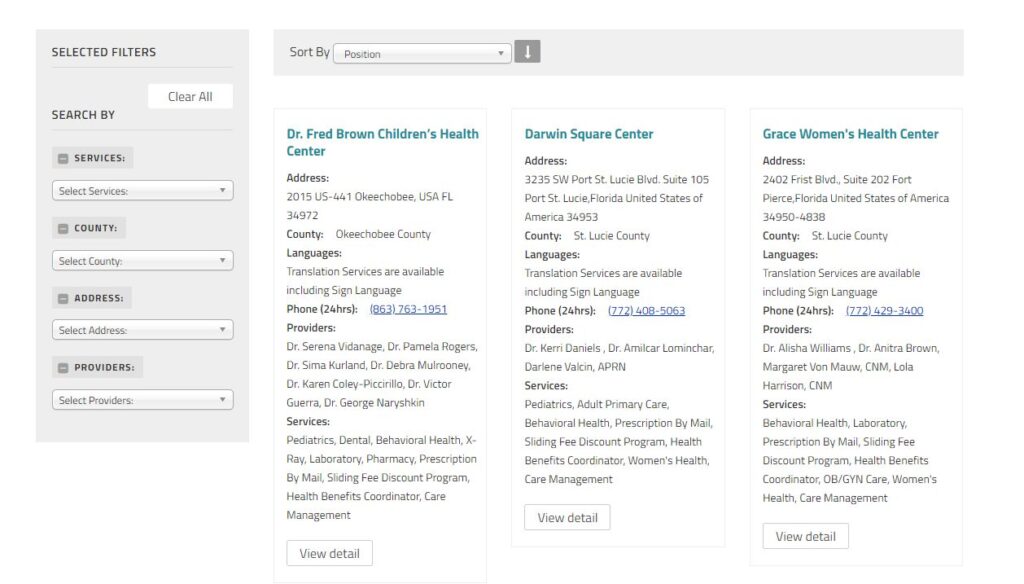This screenshot has height=584, width=1024.
Task: Call phone number (772) 408-5063
Action: tap(646, 311)
